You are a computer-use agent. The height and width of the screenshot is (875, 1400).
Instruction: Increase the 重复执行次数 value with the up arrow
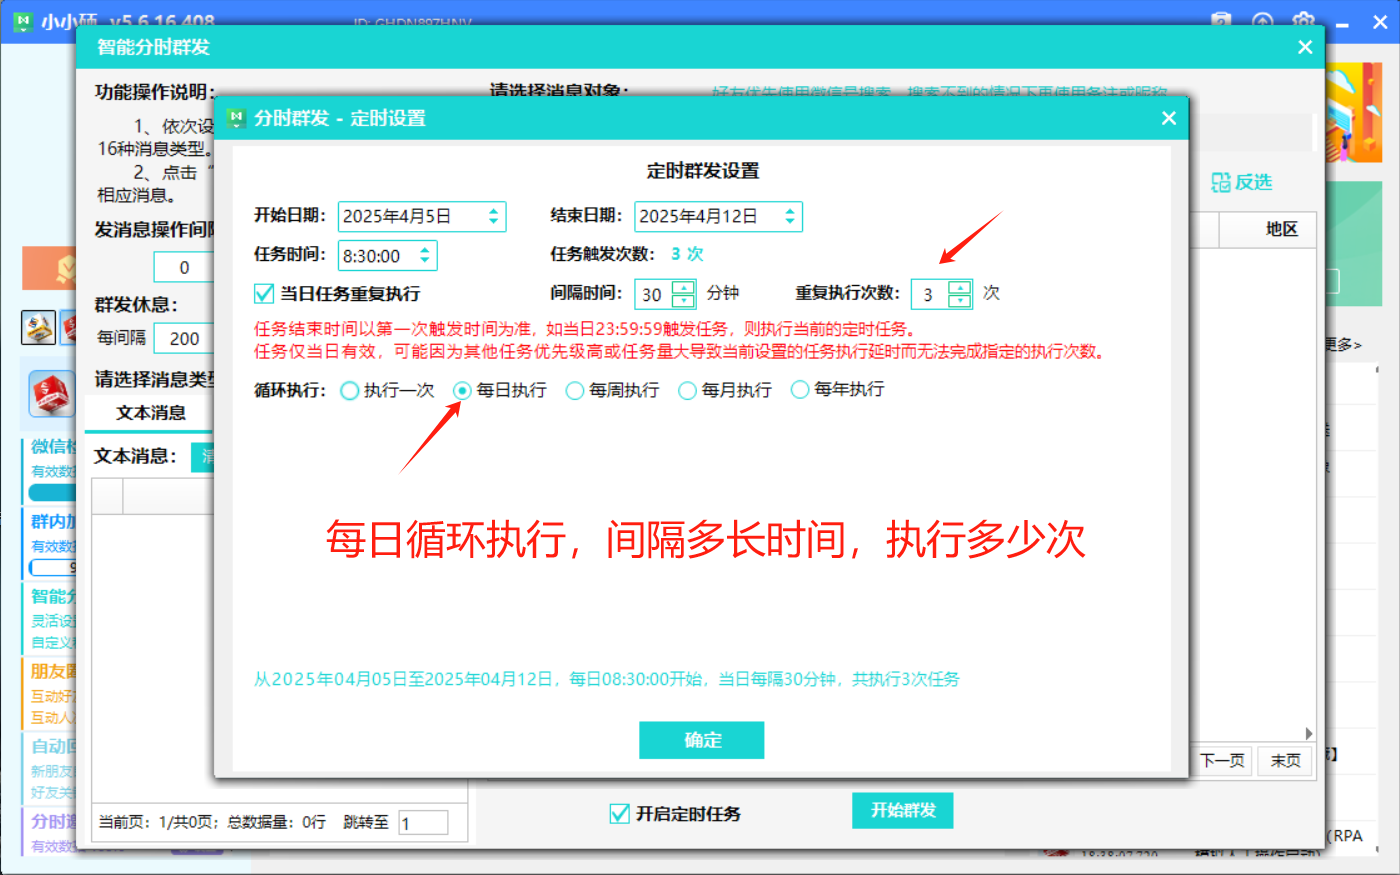pos(959,288)
